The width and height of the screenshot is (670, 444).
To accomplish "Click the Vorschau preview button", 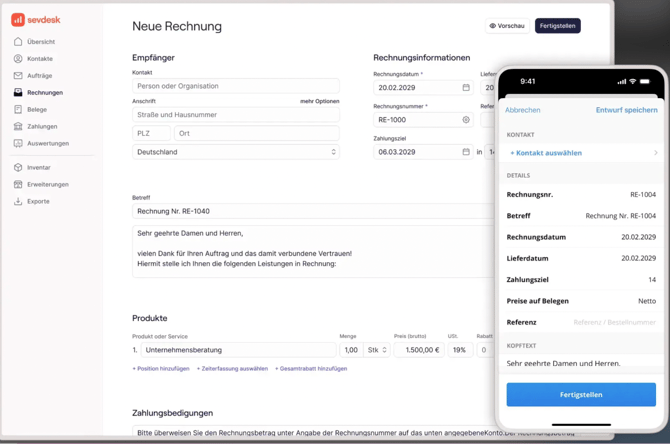I will pos(507,26).
